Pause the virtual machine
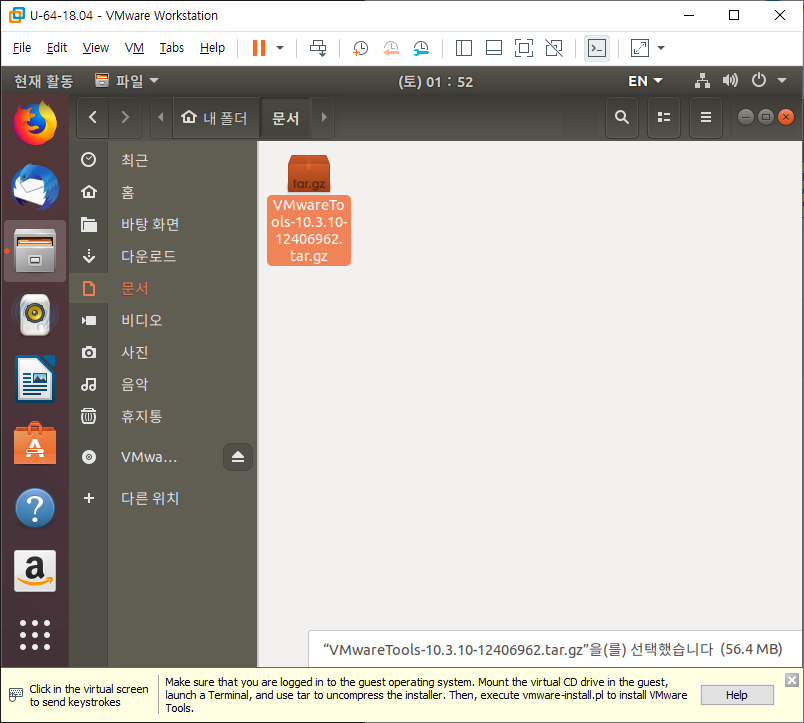The height and width of the screenshot is (723, 804). point(259,48)
